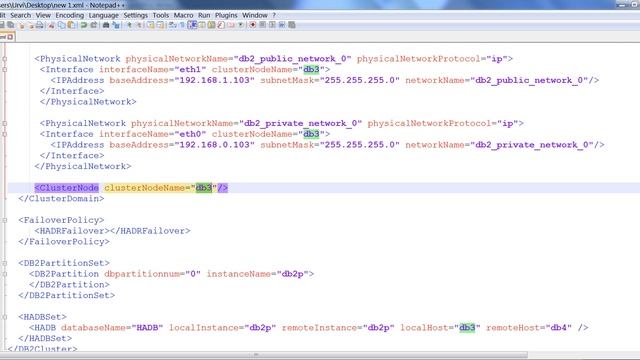
Task: Click physicalNetworkName value "db2_private_network_0"
Action: coord(300,123)
